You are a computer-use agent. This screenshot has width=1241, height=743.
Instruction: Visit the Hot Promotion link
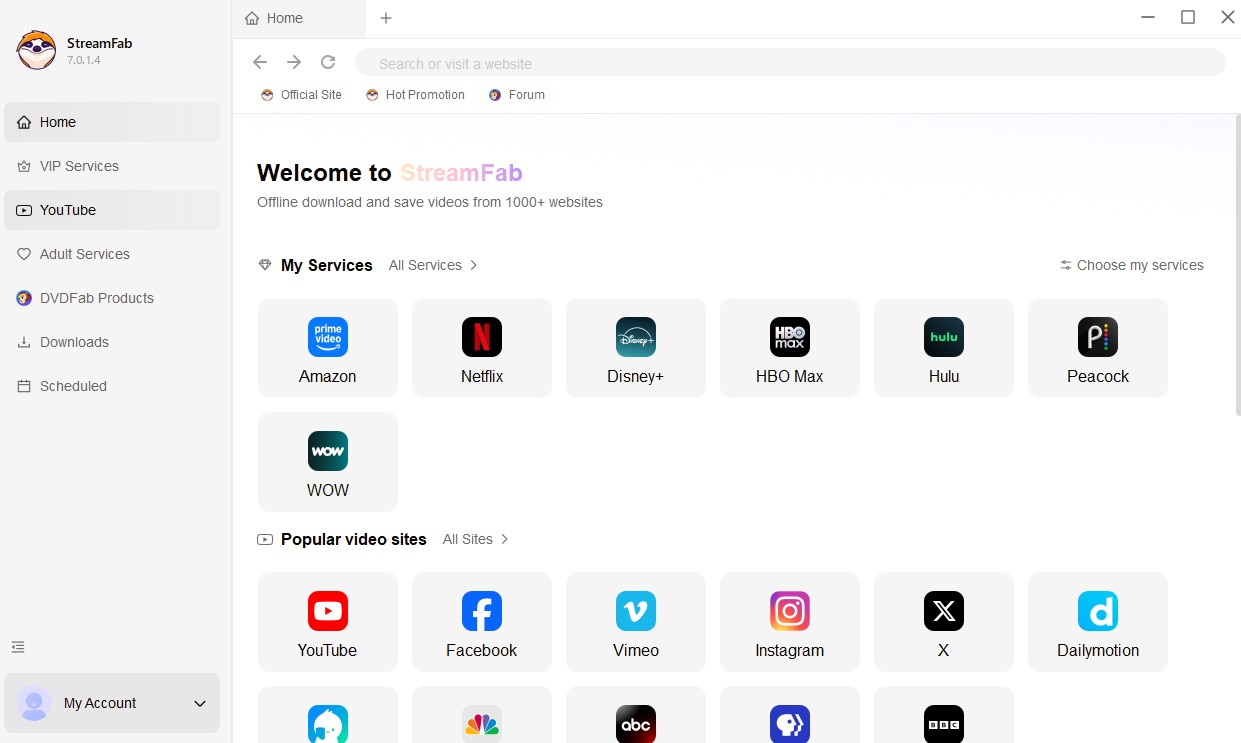click(x=415, y=94)
